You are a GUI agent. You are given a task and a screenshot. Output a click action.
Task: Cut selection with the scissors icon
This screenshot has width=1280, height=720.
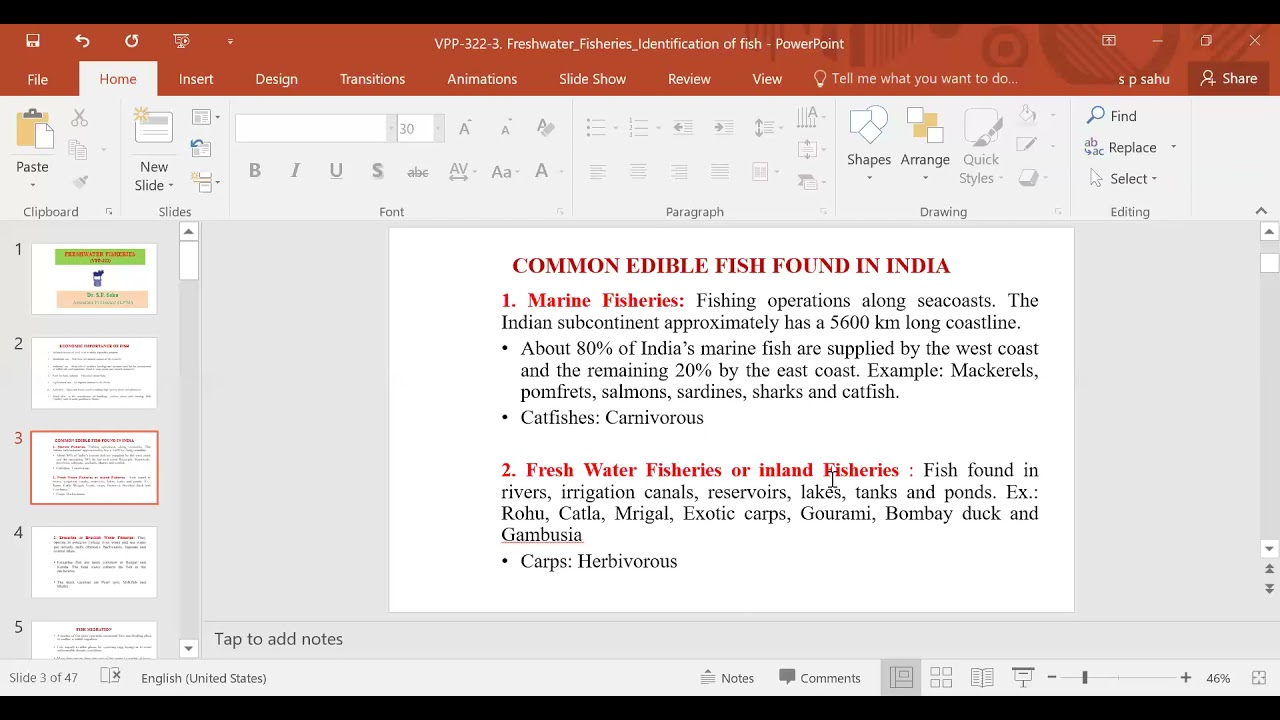79,118
